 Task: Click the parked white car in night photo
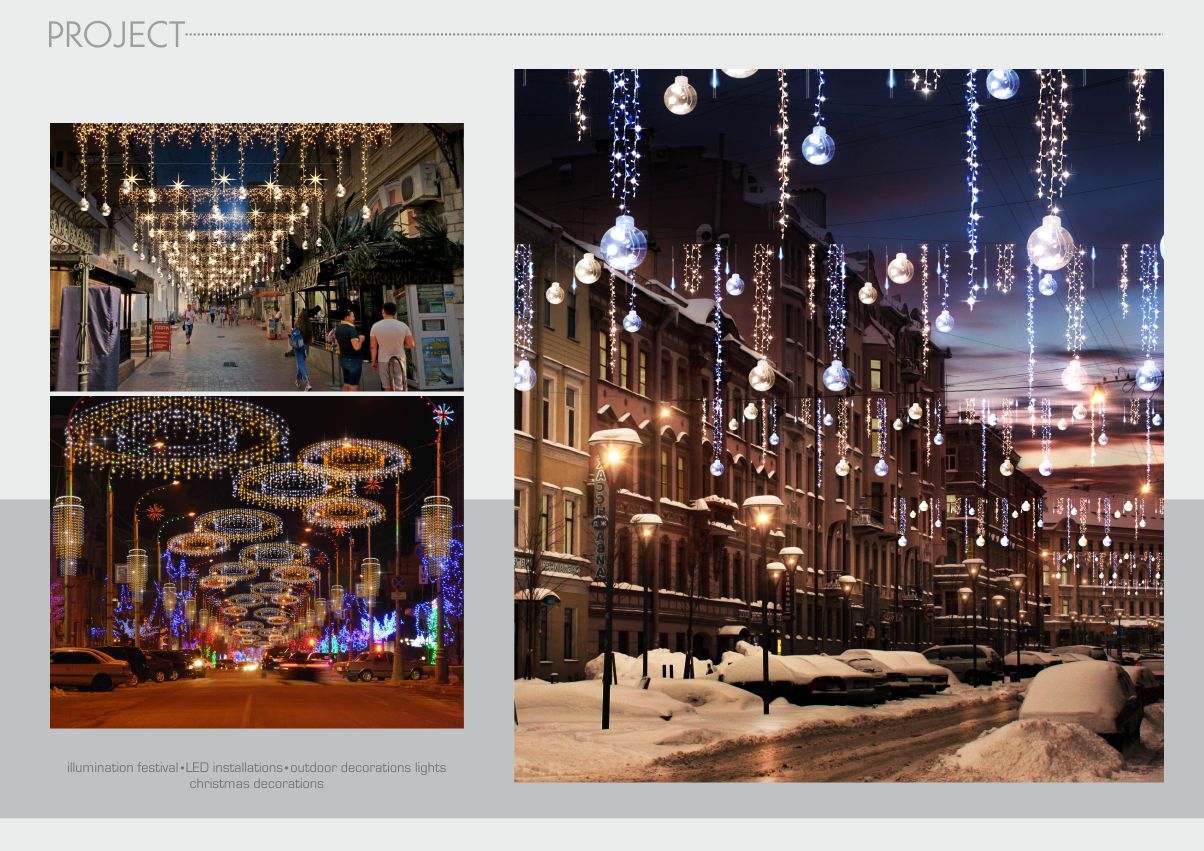coord(88,668)
